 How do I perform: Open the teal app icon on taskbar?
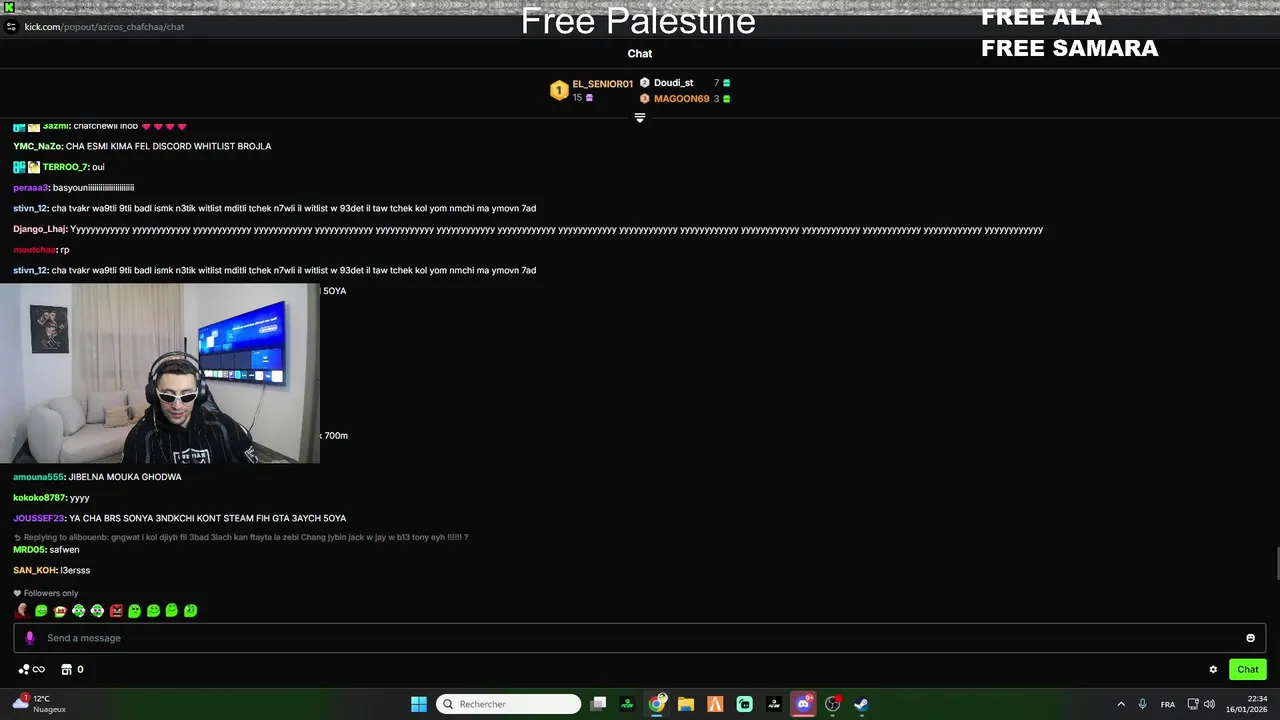point(744,704)
